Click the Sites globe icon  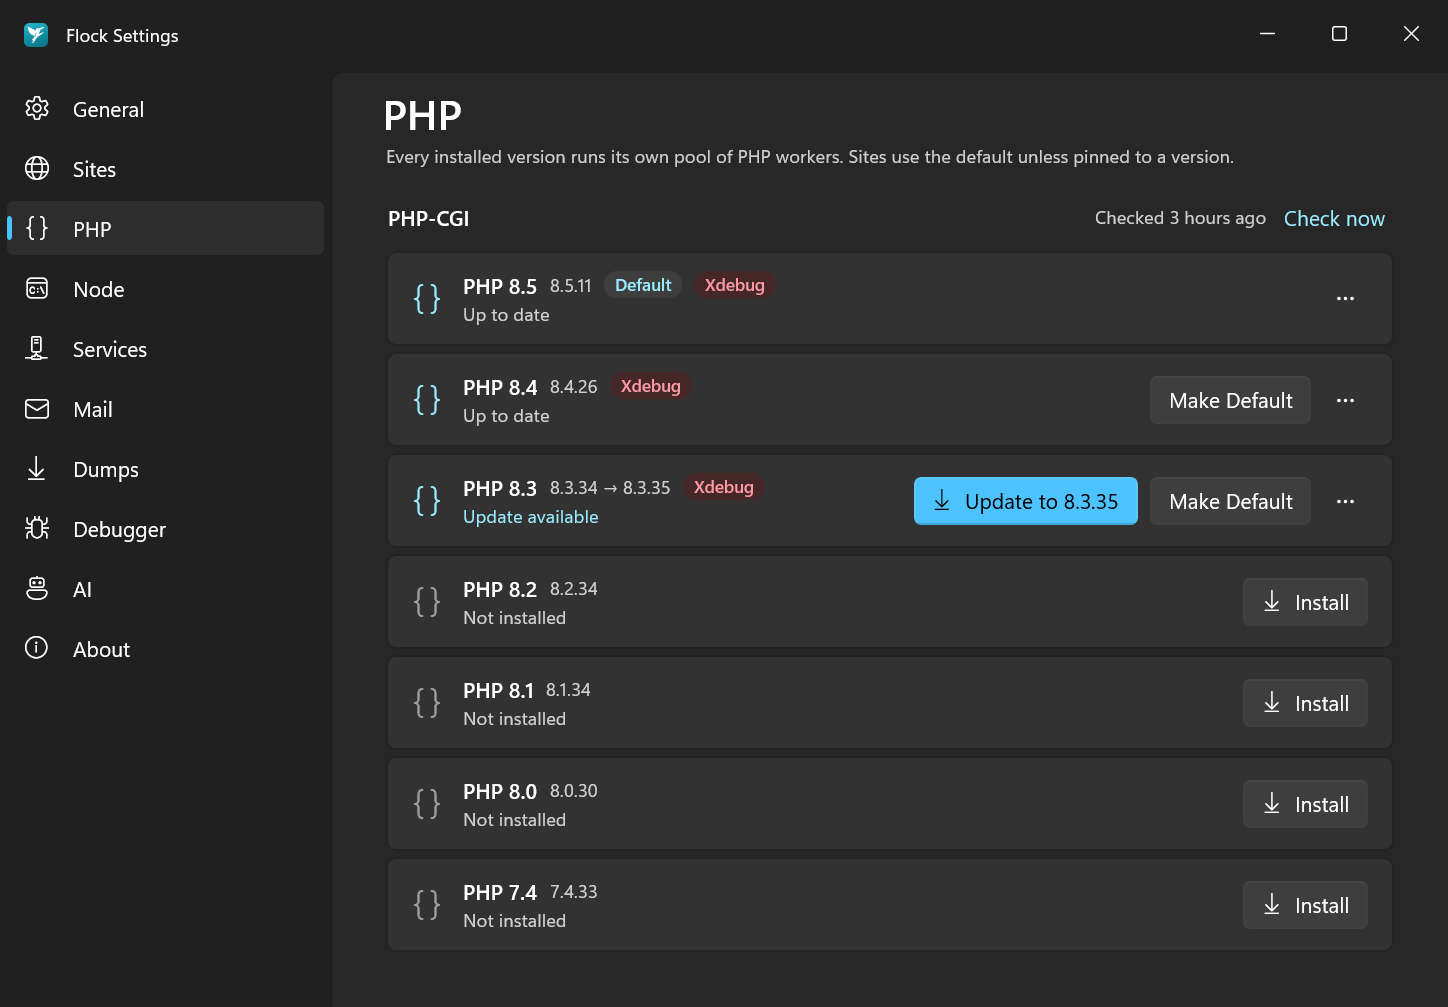point(37,168)
